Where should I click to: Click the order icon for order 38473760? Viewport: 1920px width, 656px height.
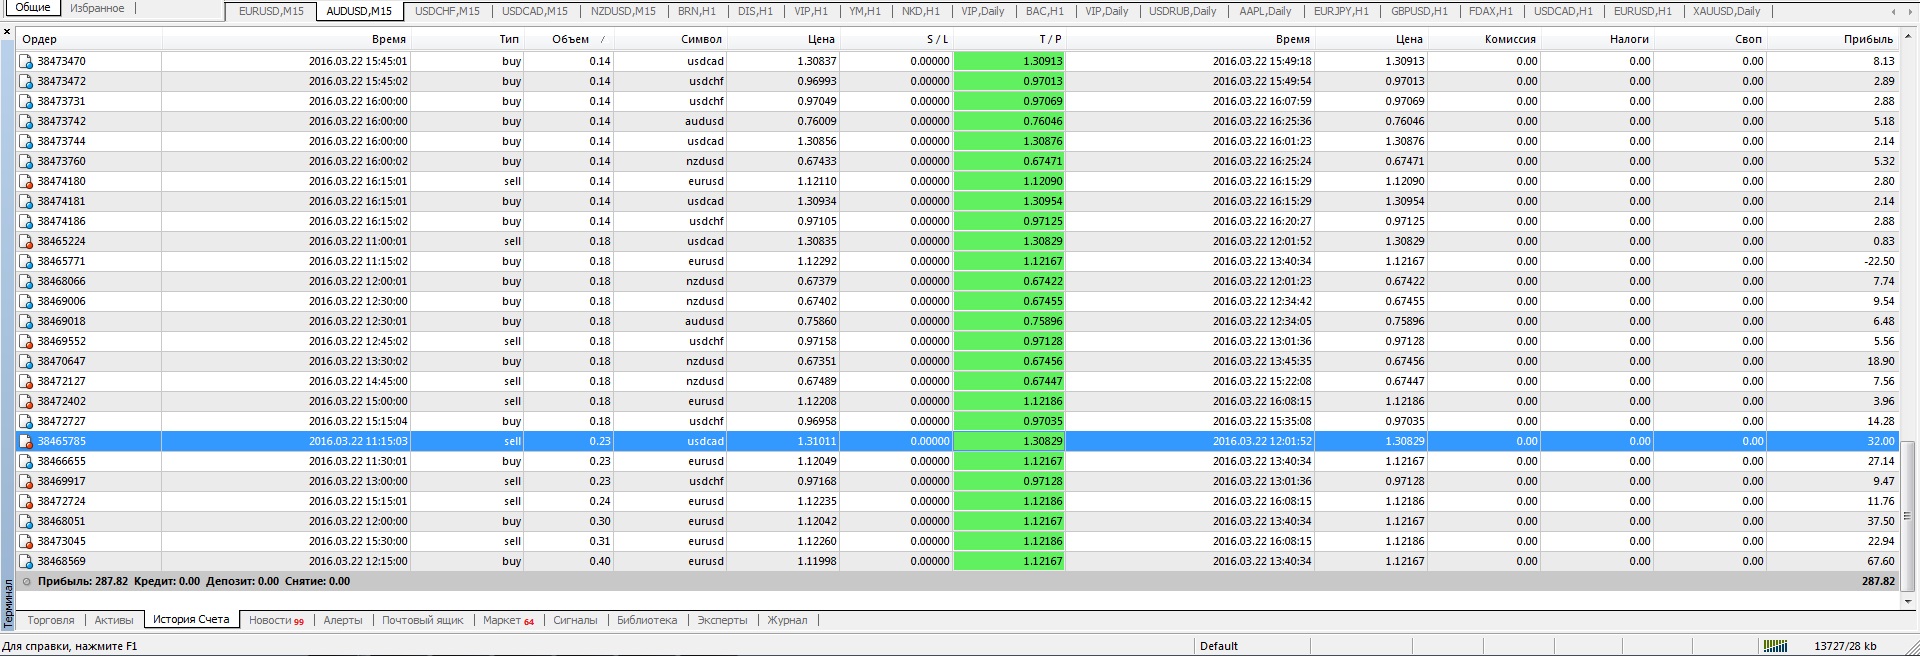click(26, 161)
